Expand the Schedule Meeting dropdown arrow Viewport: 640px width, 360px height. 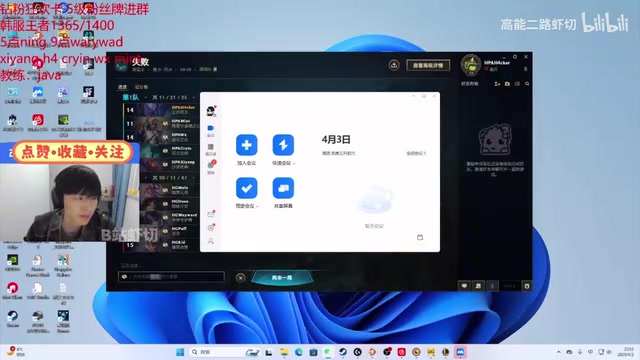click(x=257, y=207)
